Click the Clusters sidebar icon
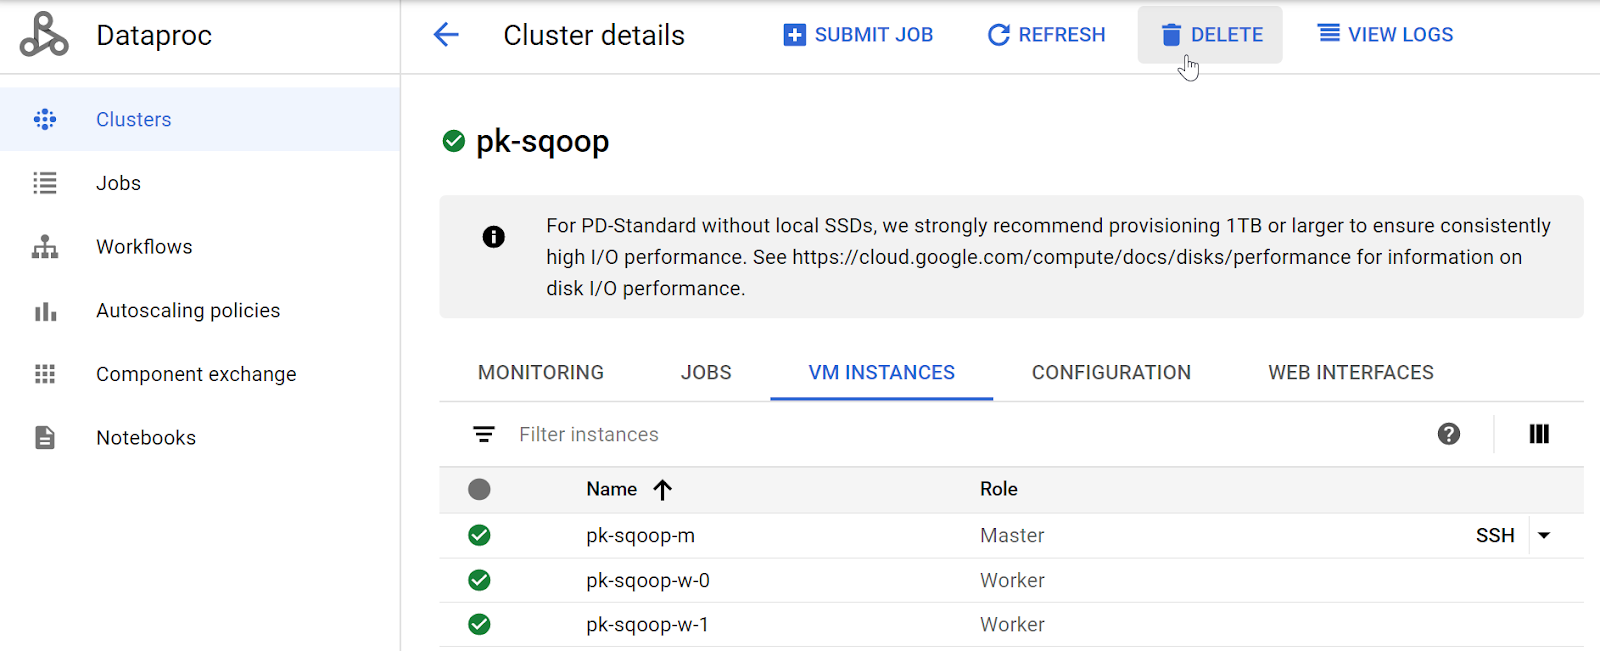1600x651 pixels. [x=45, y=120]
